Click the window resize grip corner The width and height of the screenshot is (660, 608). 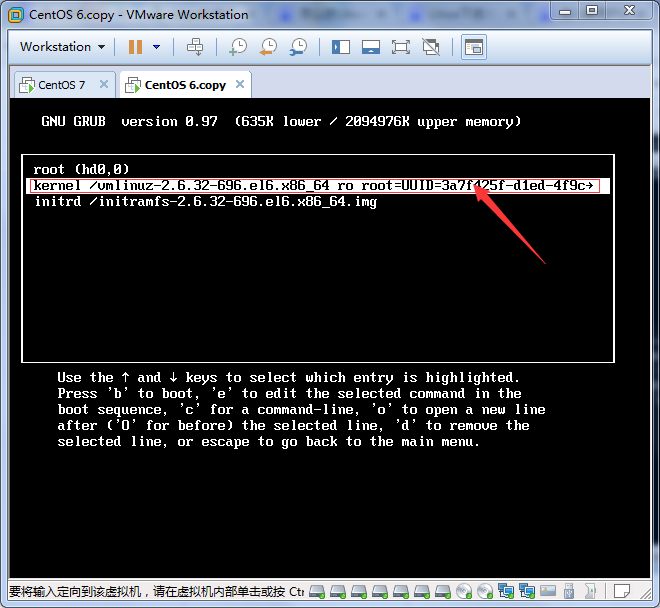coord(646,593)
